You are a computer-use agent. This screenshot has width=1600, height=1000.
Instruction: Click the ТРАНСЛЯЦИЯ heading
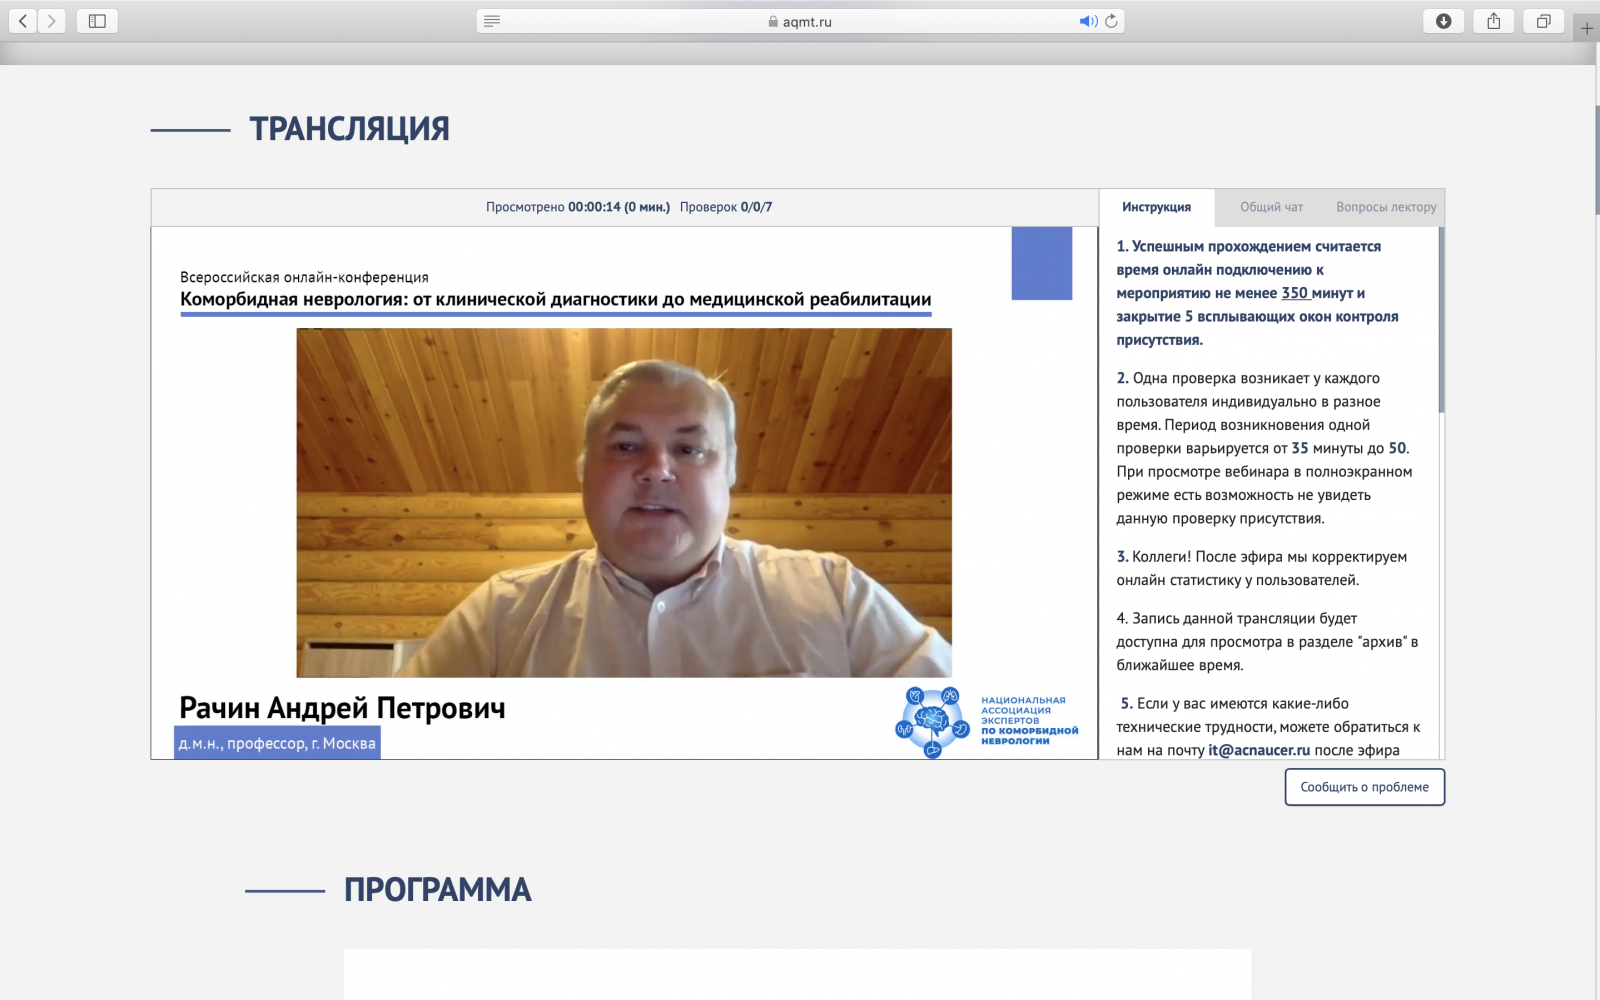(349, 129)
